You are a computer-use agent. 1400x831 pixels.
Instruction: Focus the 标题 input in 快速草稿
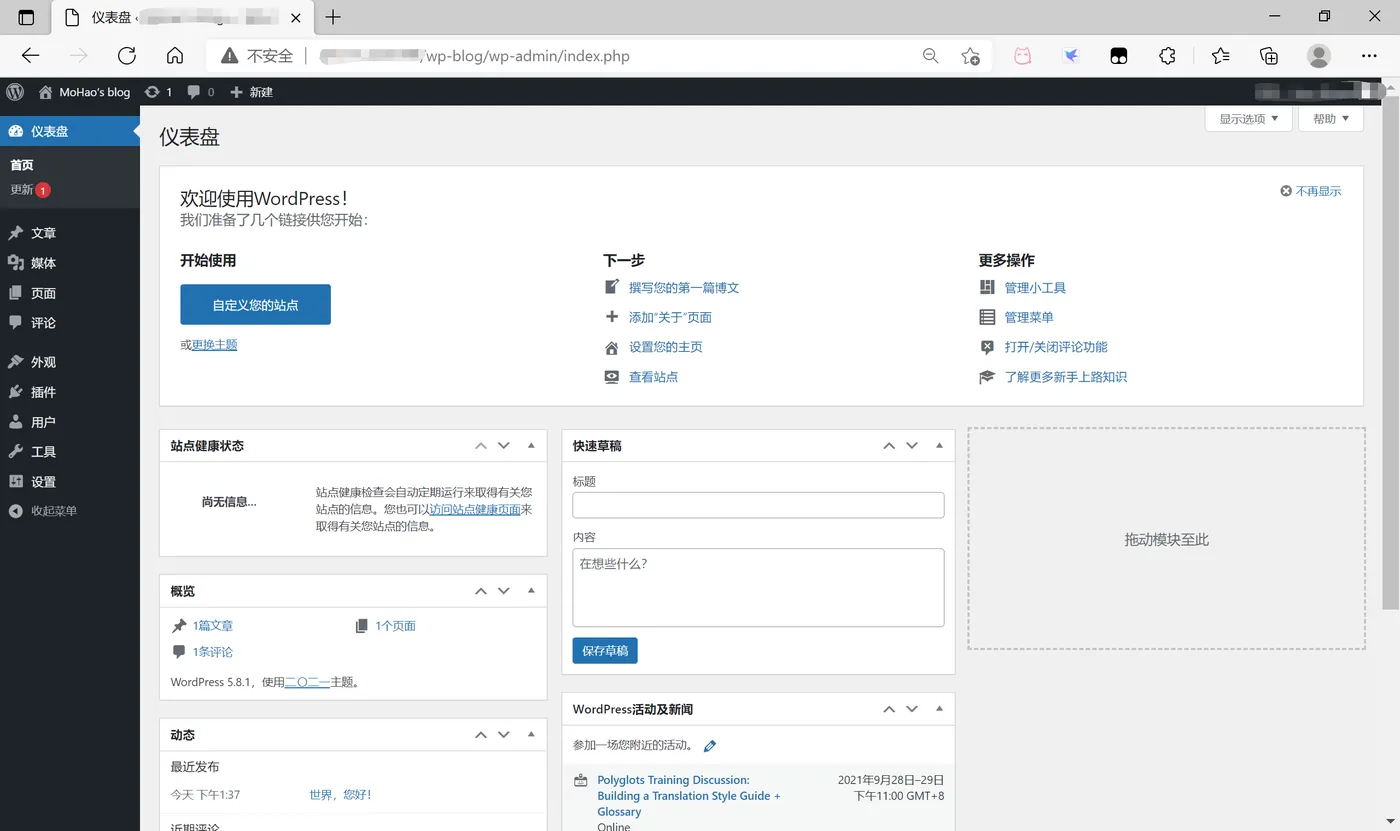758,505
